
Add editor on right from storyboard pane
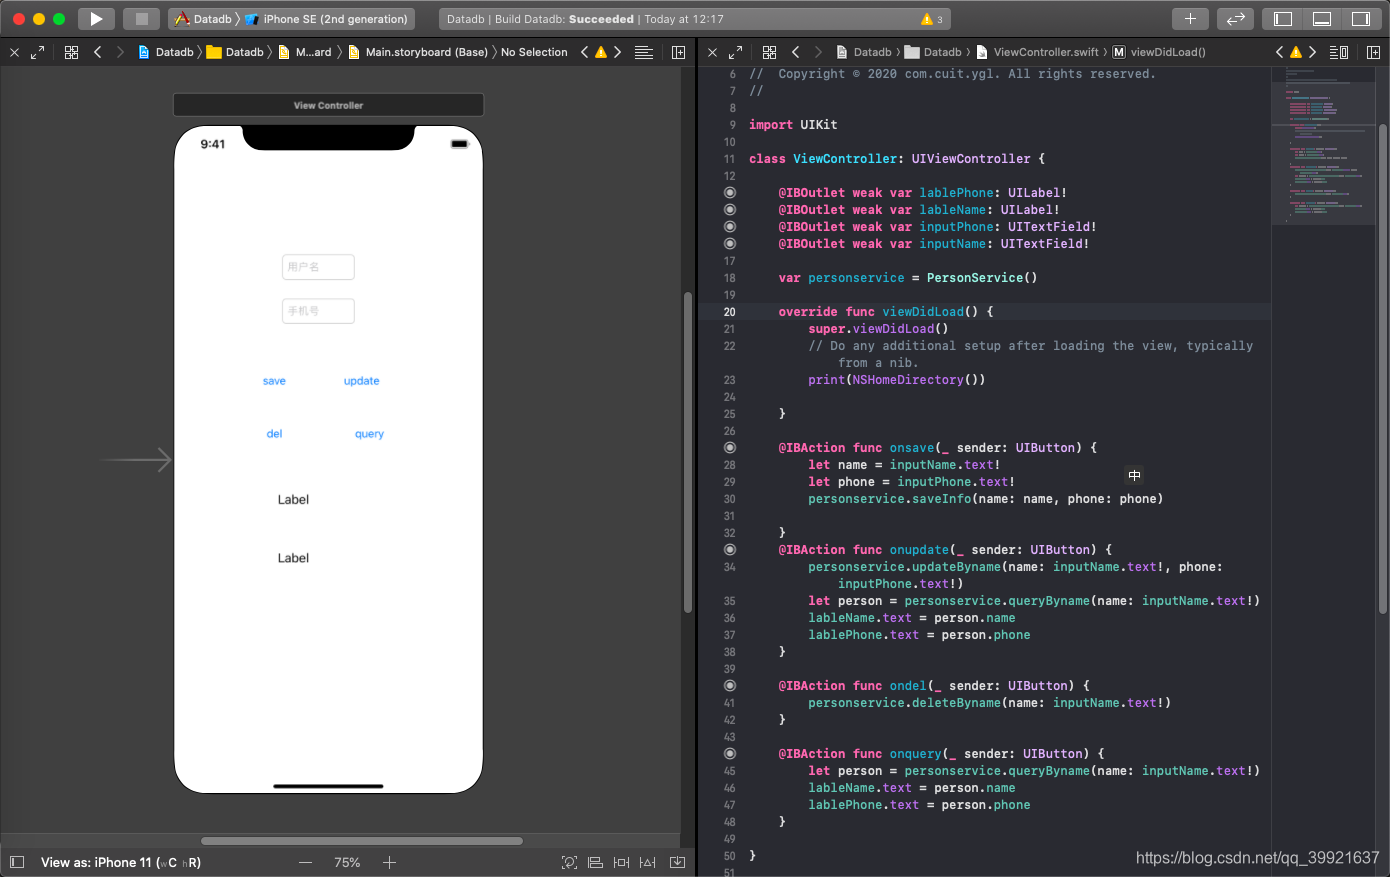(x=678, y=52)
